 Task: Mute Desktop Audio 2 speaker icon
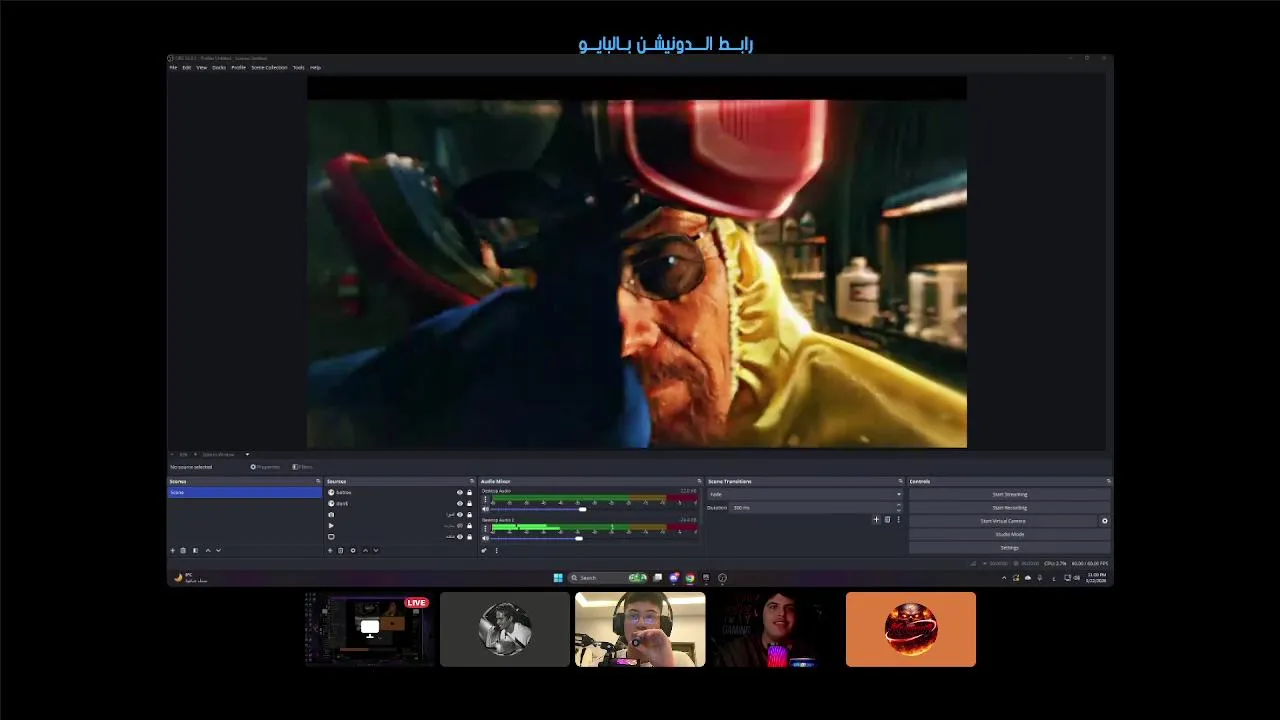point(486,538)
